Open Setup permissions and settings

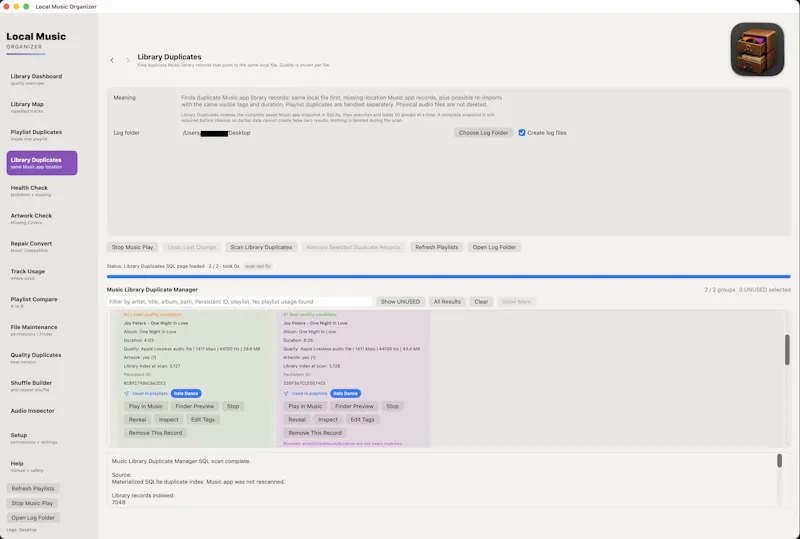pos(42,438)
